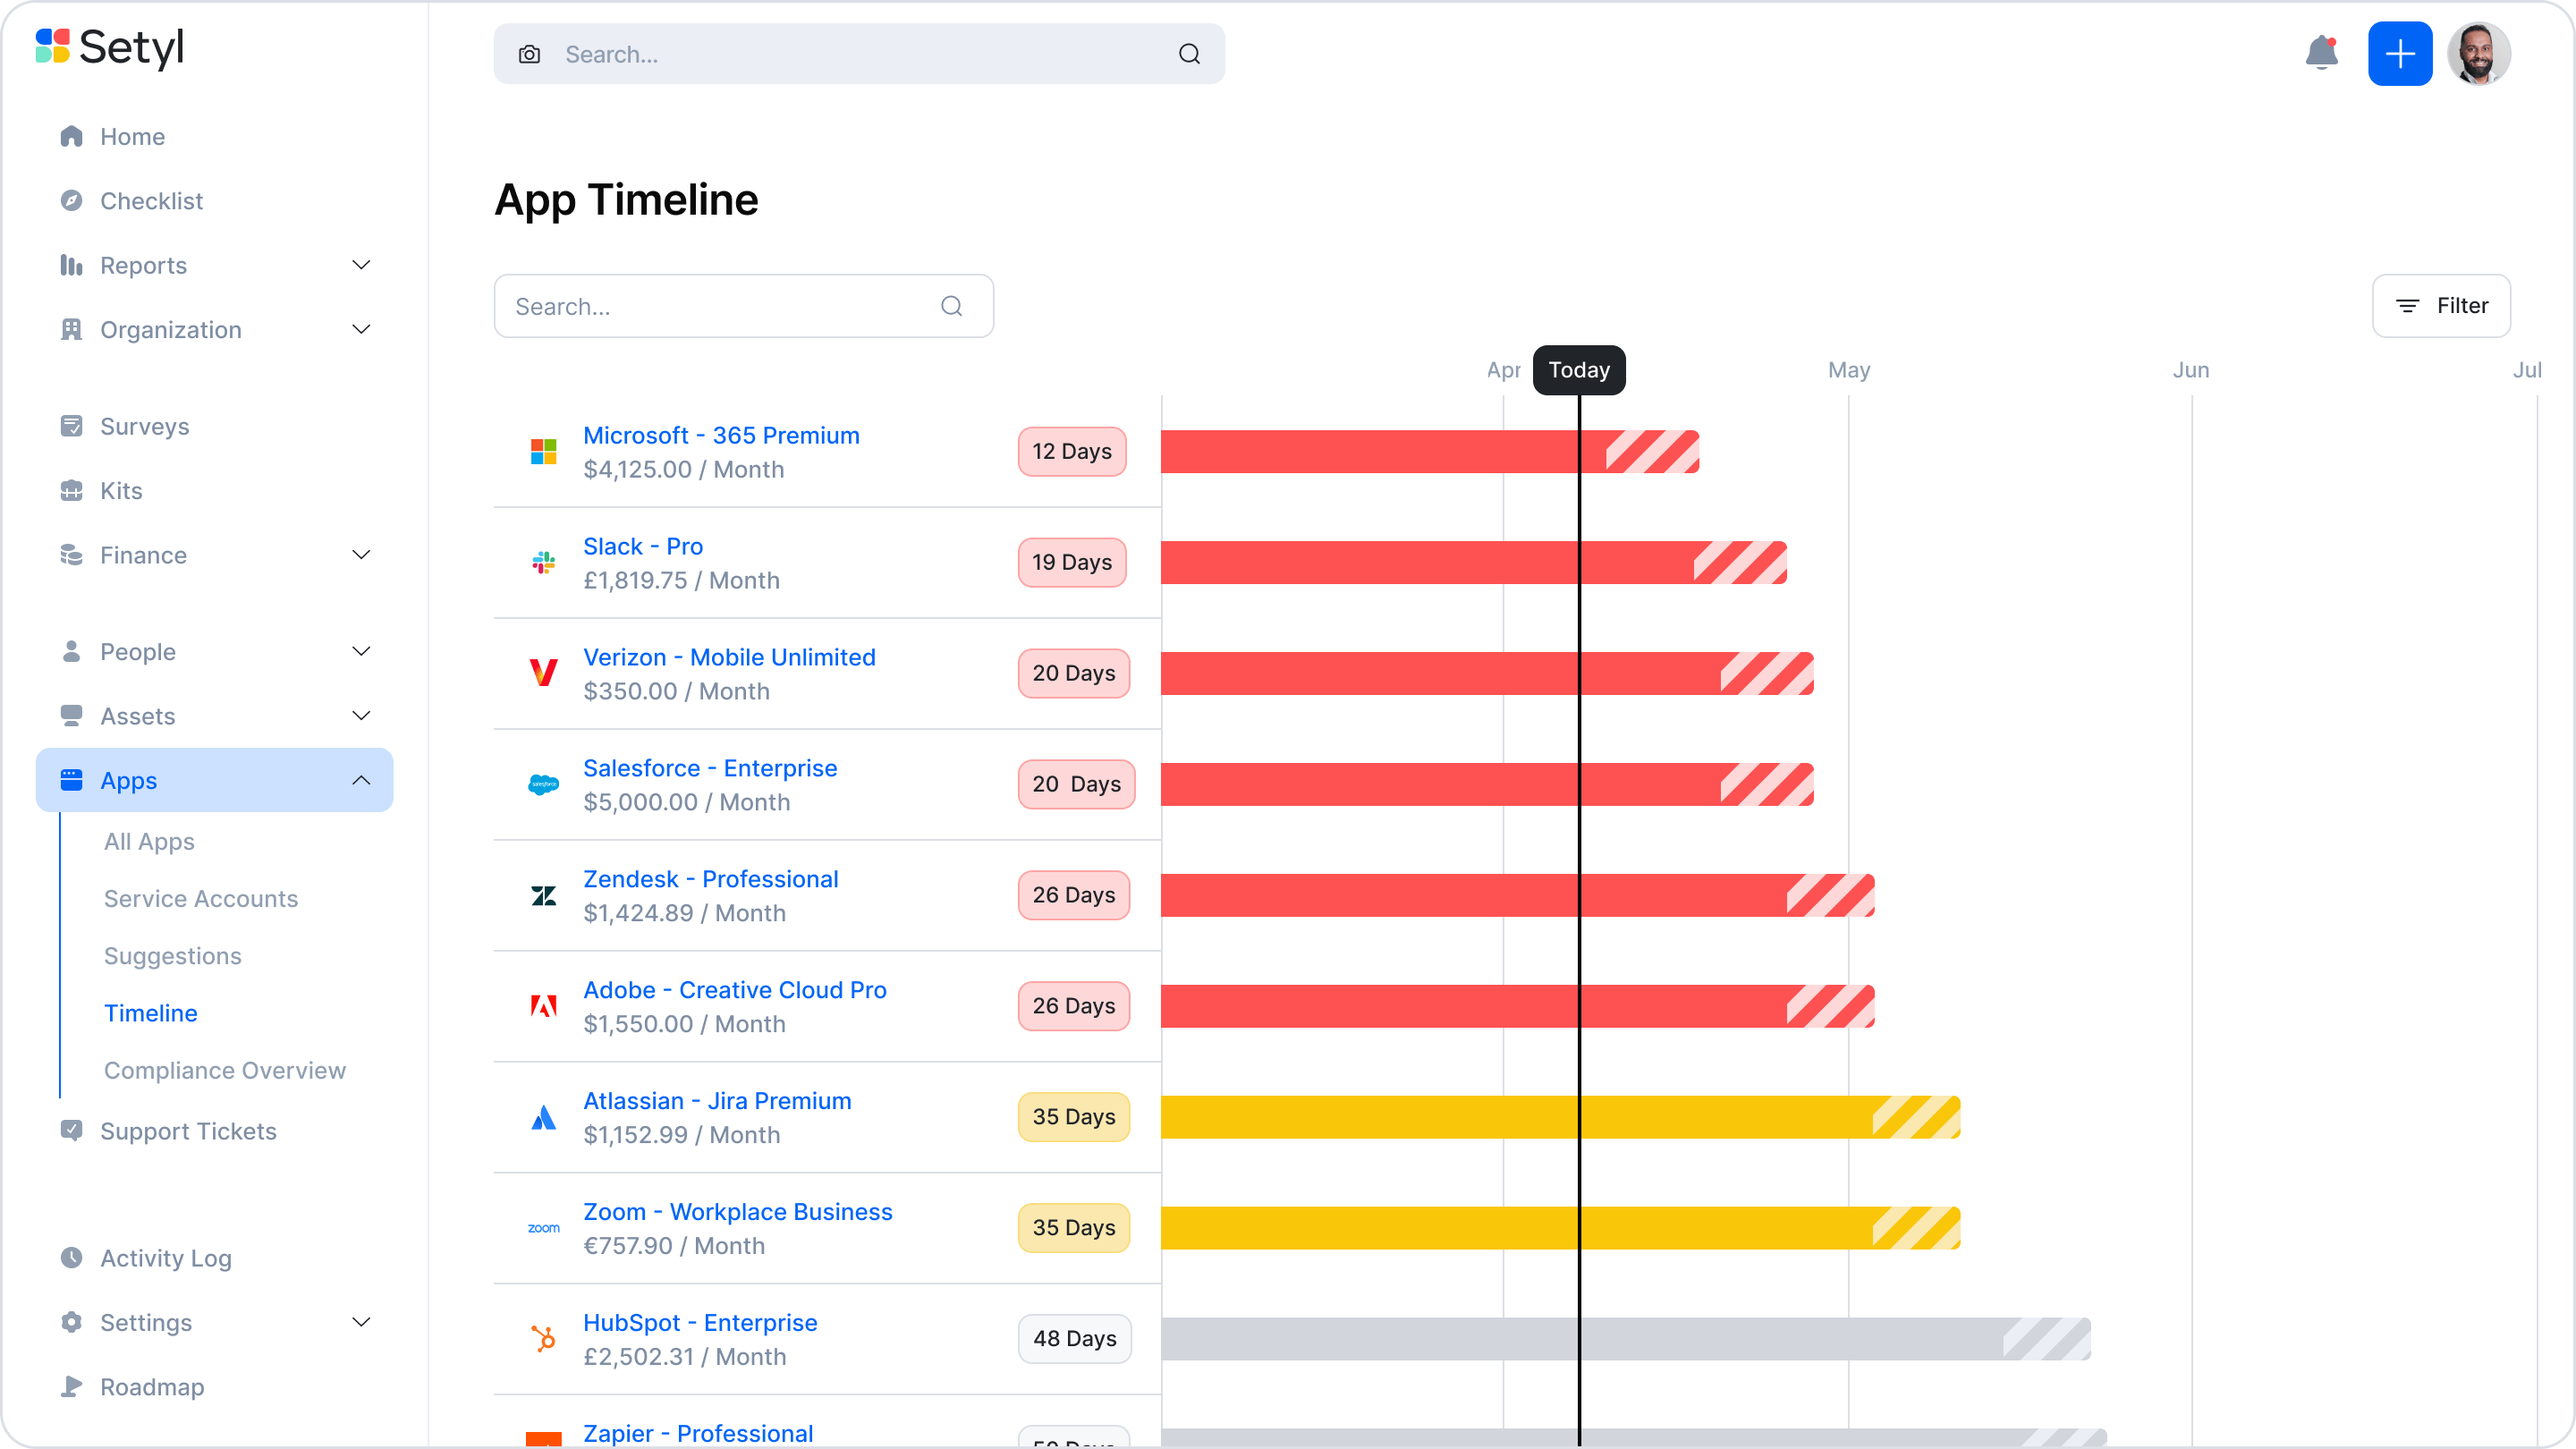The image size is (2576, 1449).
Task: Click the Salesforce logo icon
Action: 543,784
